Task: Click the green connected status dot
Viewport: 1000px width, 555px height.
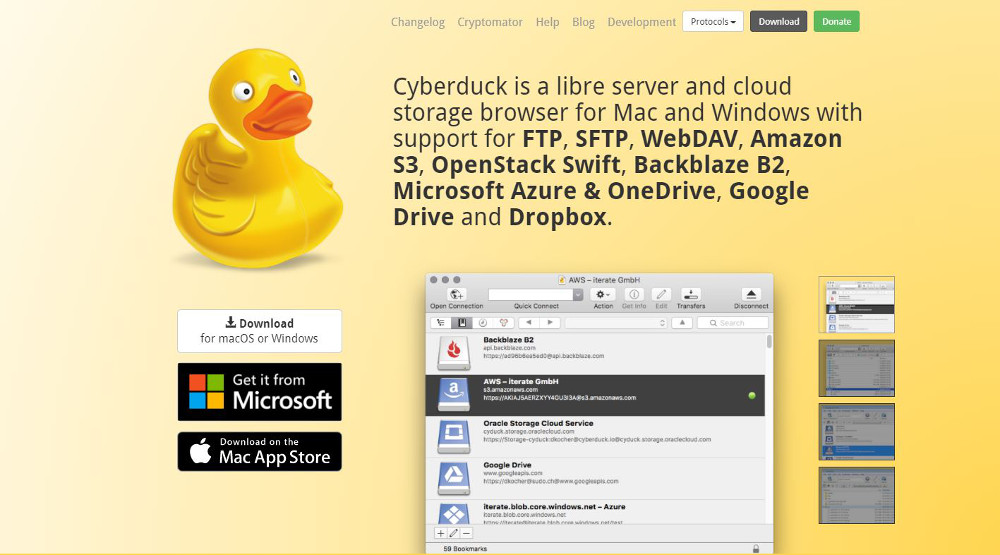Action: point(752,396)
